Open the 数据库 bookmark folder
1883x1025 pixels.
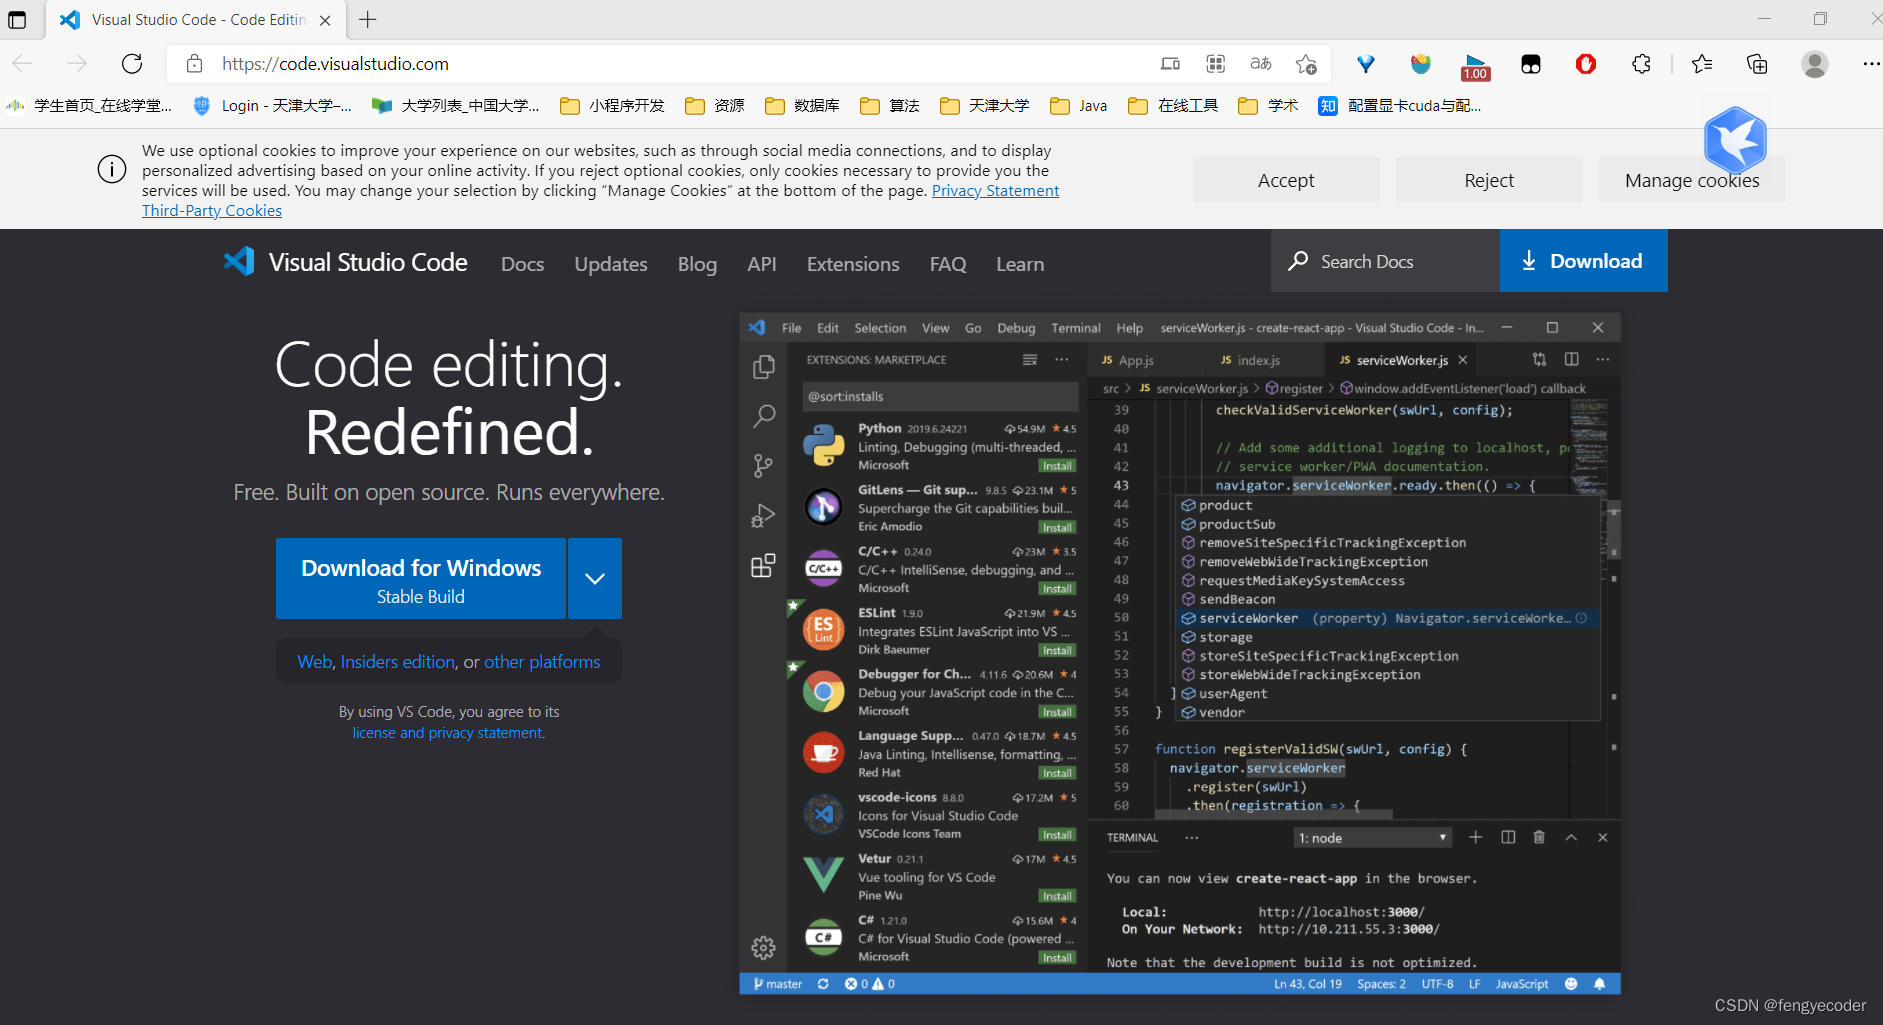[x=802, y=106]
